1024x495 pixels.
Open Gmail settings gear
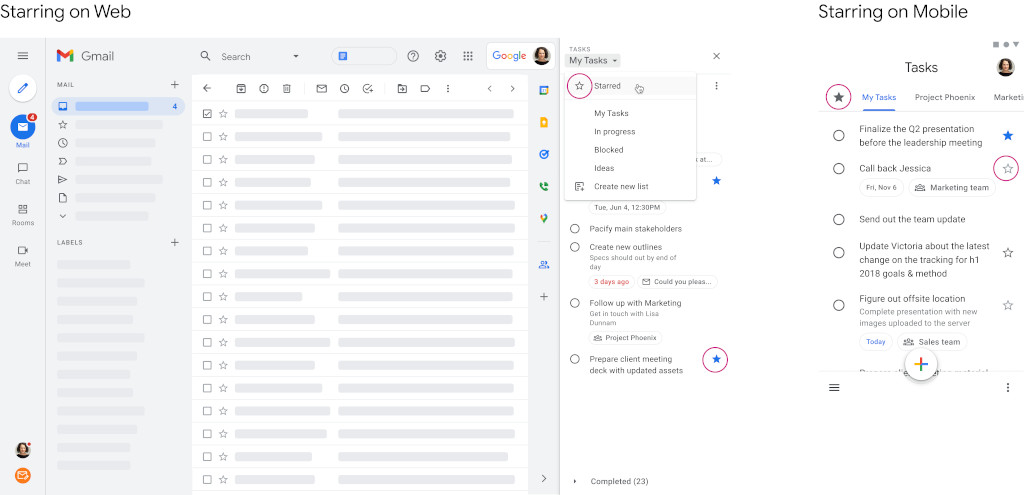tap(440, 56)
